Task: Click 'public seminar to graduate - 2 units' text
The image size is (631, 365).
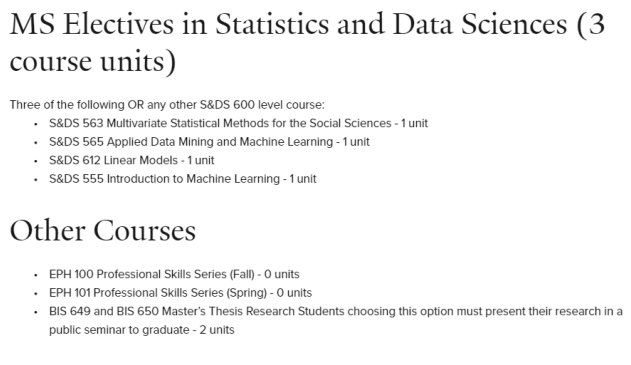Action: [142, 330]
